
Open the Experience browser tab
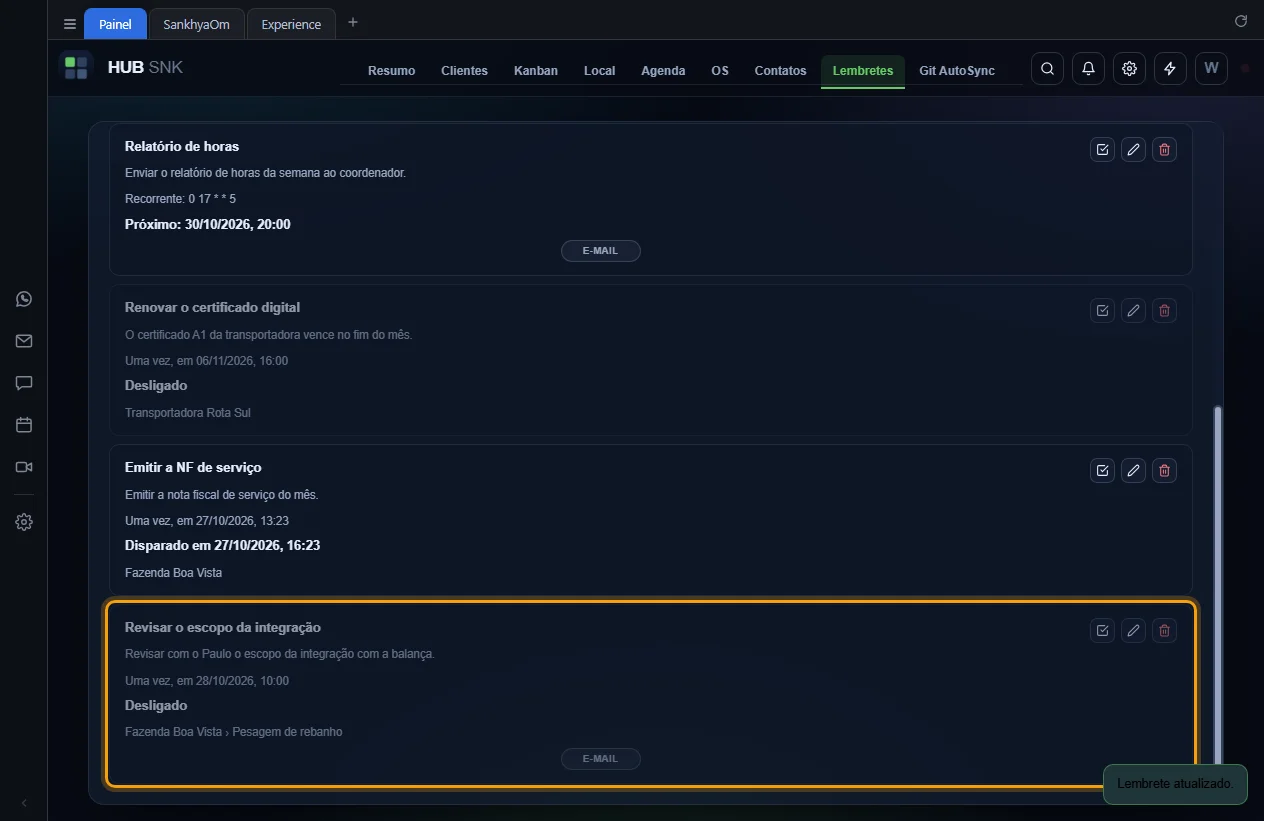point(291,24)
